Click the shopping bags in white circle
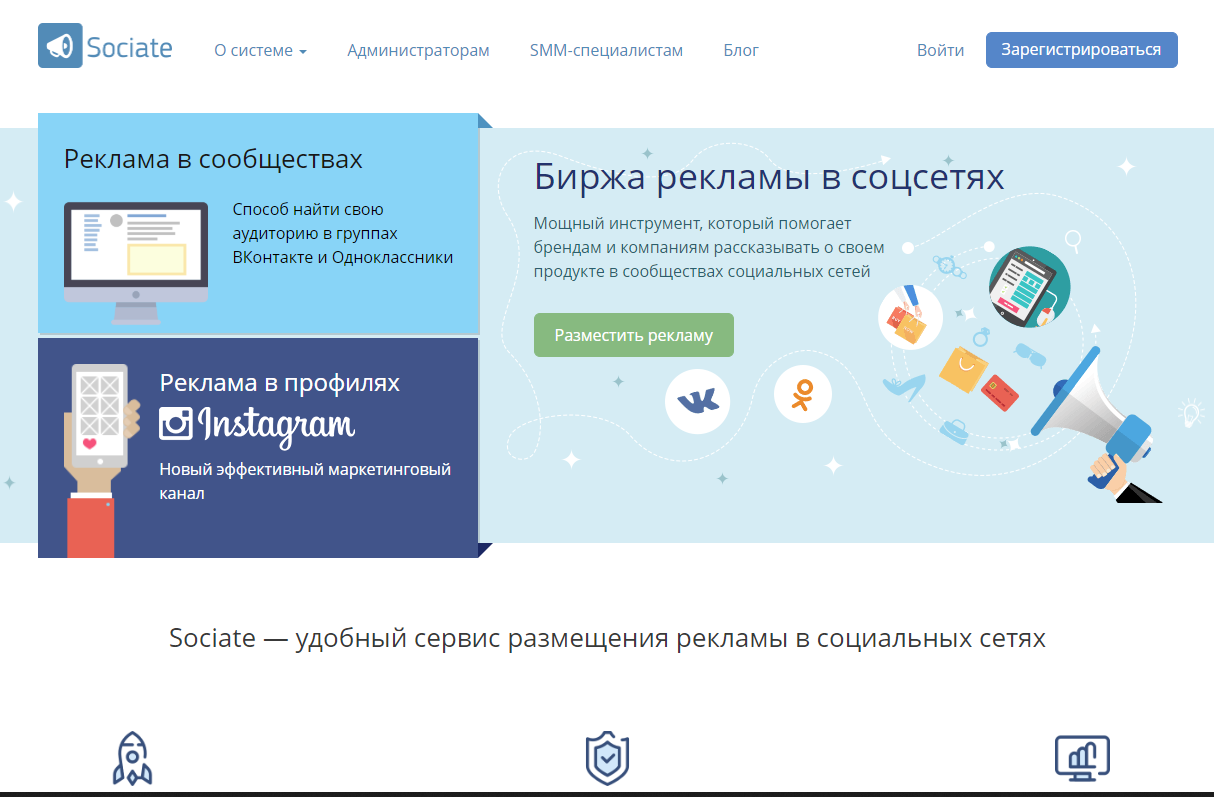The height and width of the screenshot is (797, 1214). [x=910, y=317]
